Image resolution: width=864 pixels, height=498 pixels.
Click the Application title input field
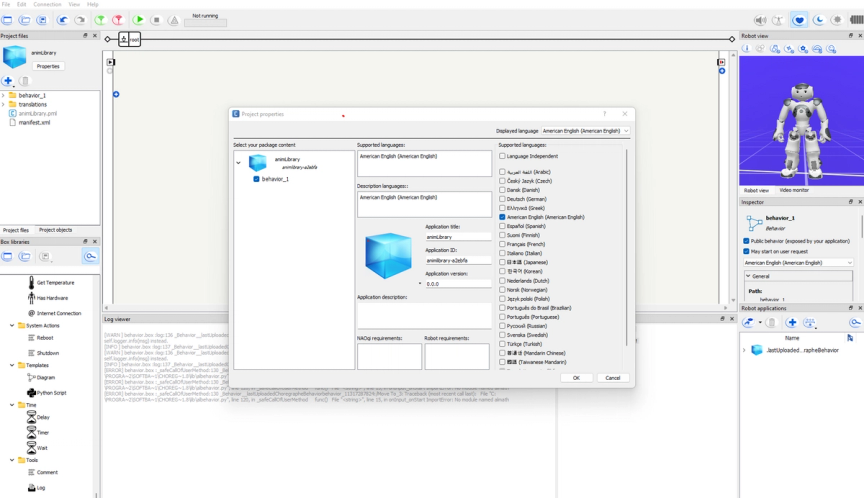(x=458, y=237)
